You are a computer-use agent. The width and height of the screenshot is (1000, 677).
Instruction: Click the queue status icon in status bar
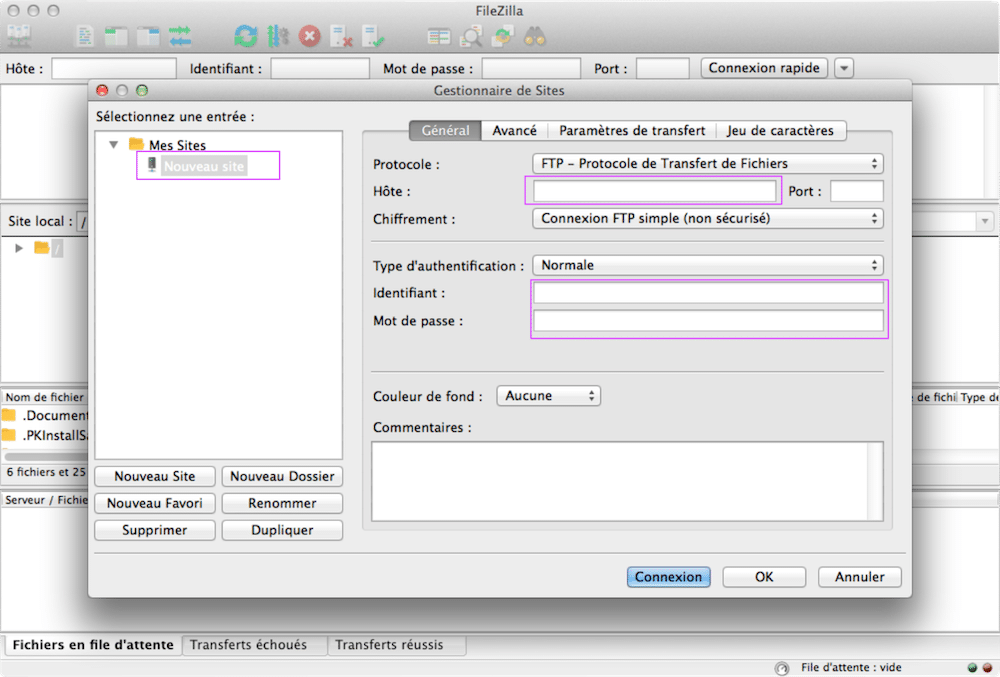(782, 667)
